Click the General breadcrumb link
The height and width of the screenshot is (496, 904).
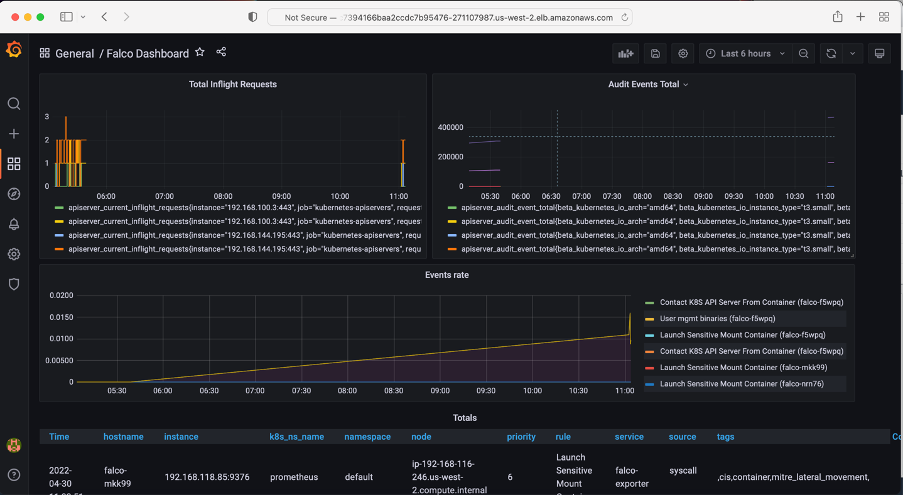(74, 54)
